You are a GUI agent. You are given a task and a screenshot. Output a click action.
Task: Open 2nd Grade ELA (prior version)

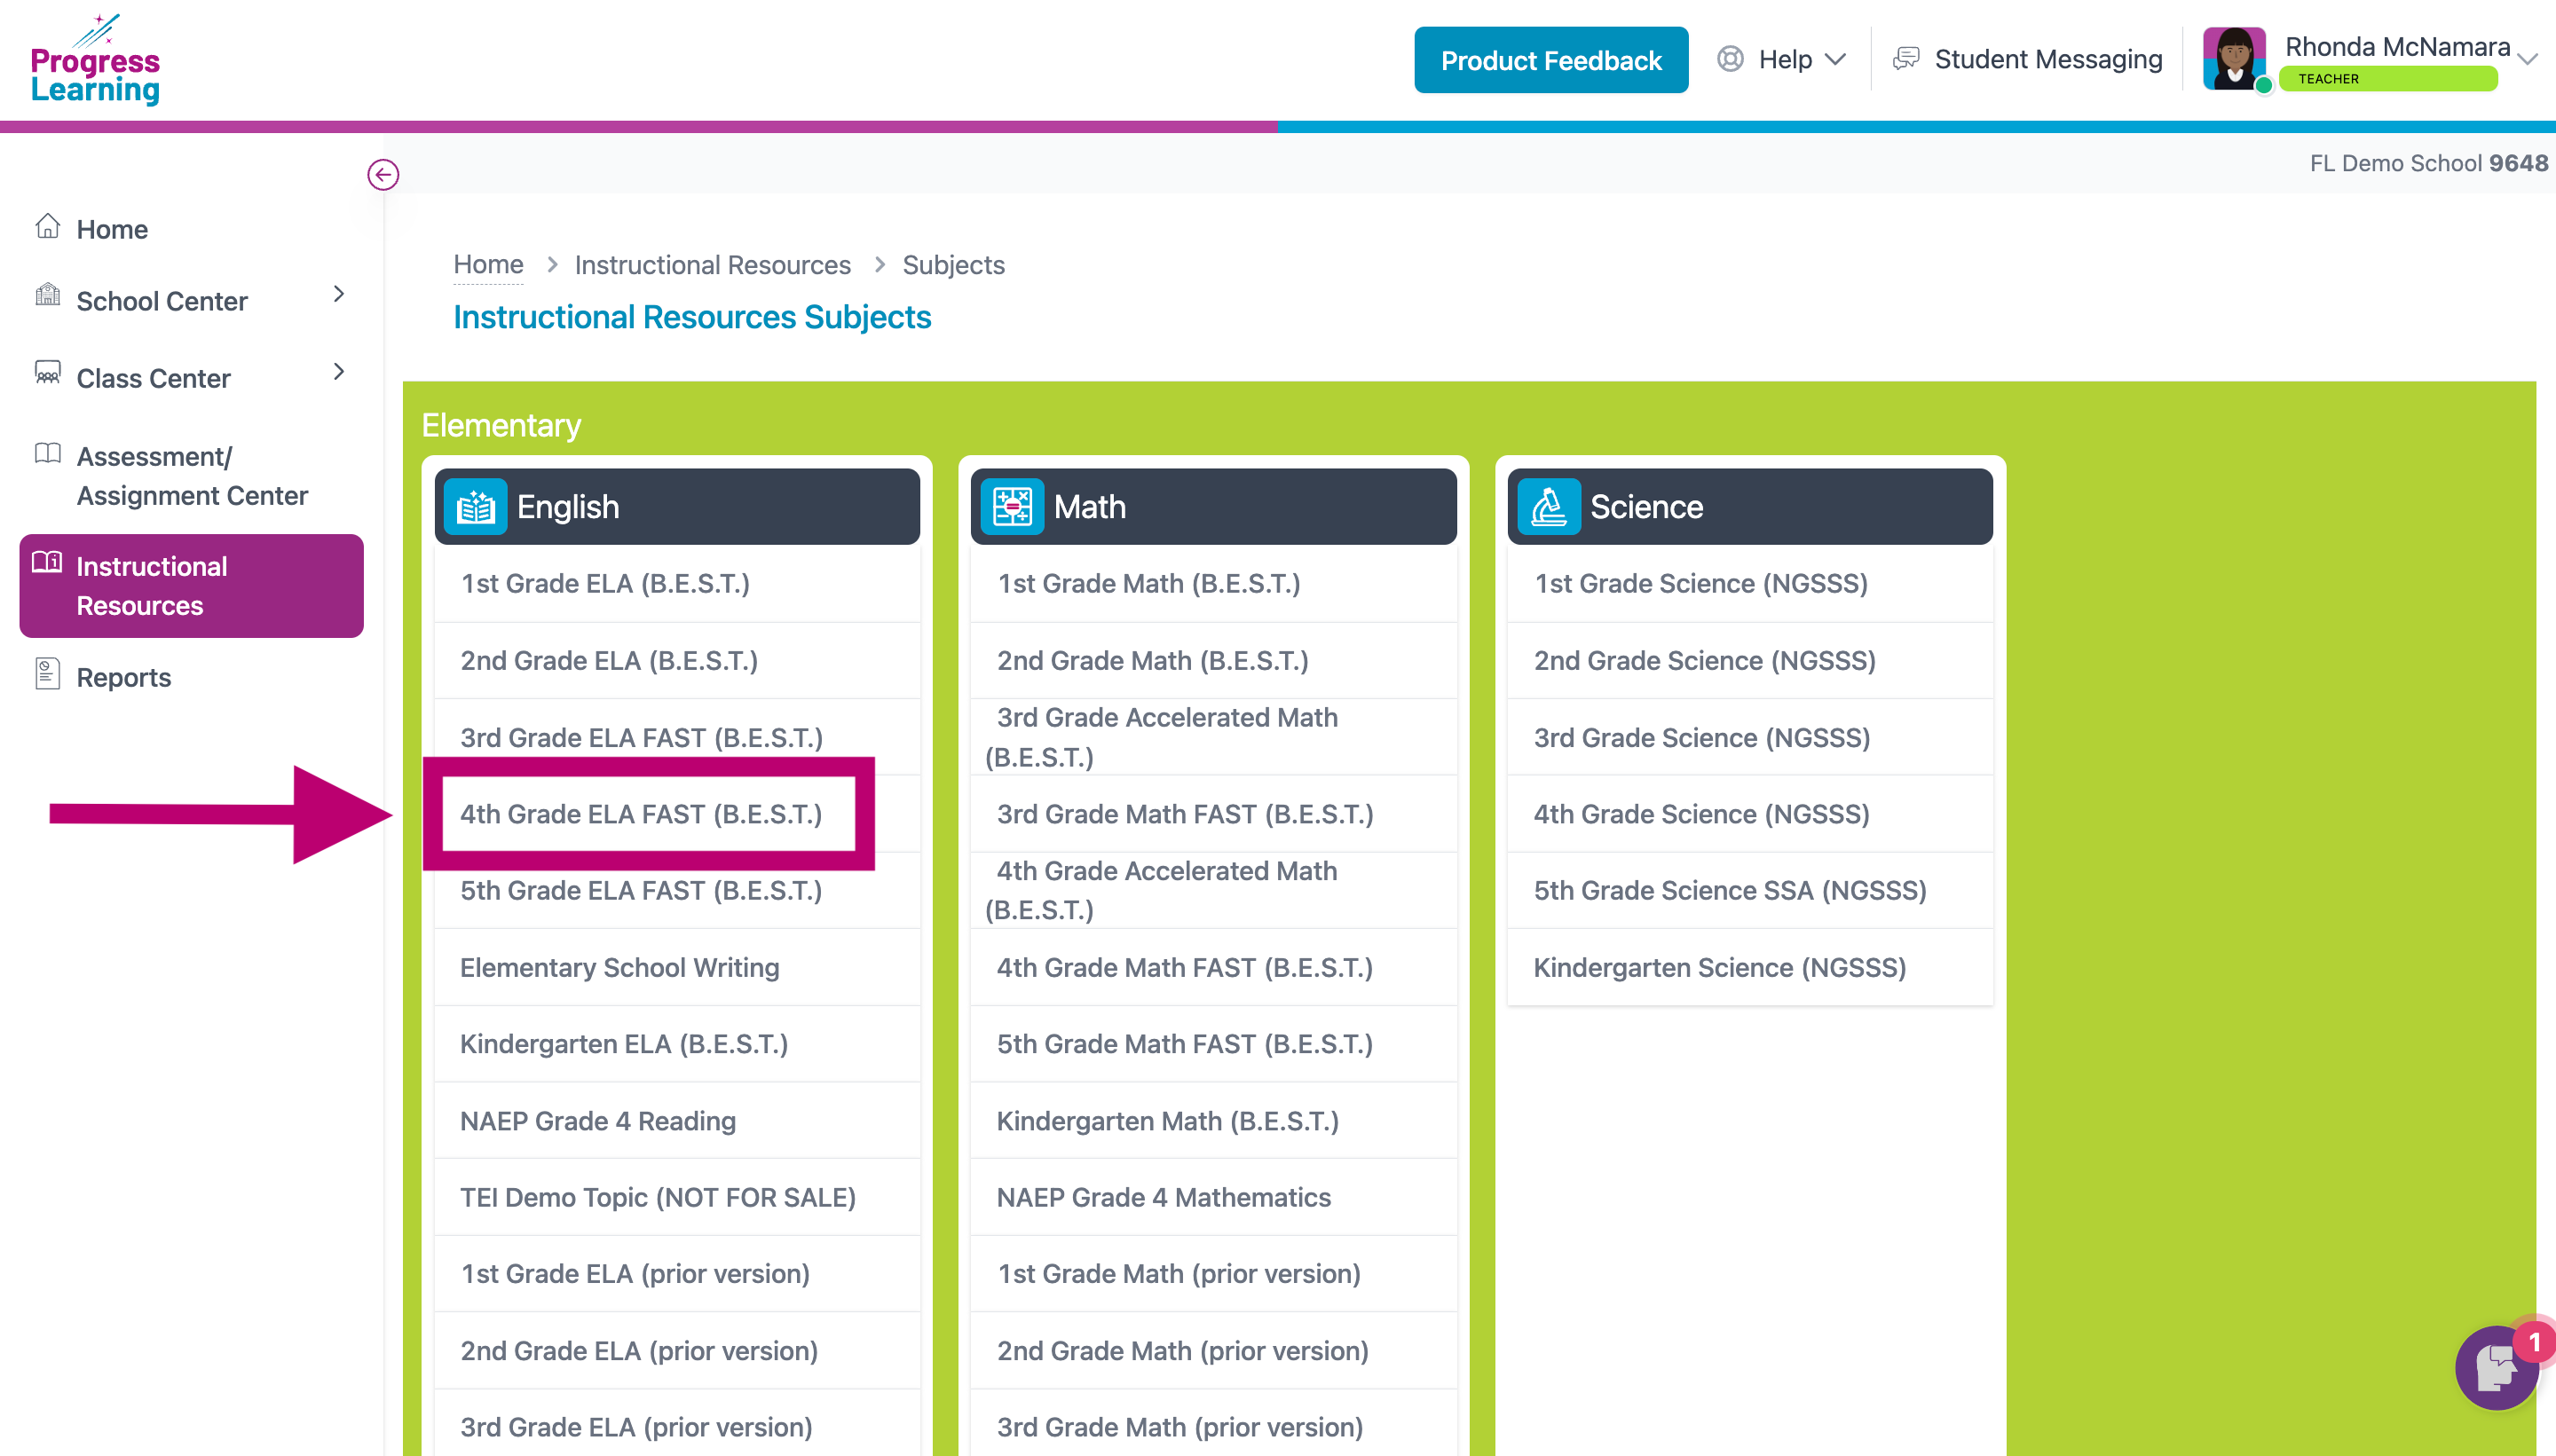coord(677,1351)
